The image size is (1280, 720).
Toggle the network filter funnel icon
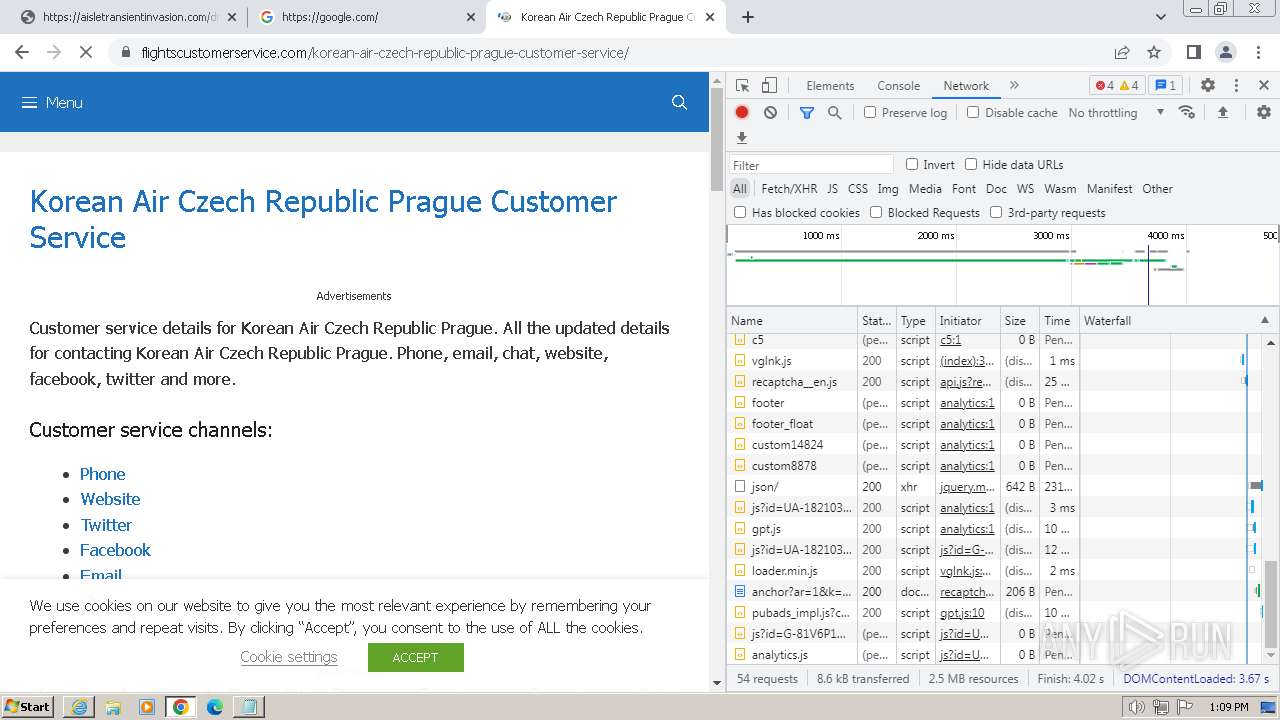click(x=807, y=113)
